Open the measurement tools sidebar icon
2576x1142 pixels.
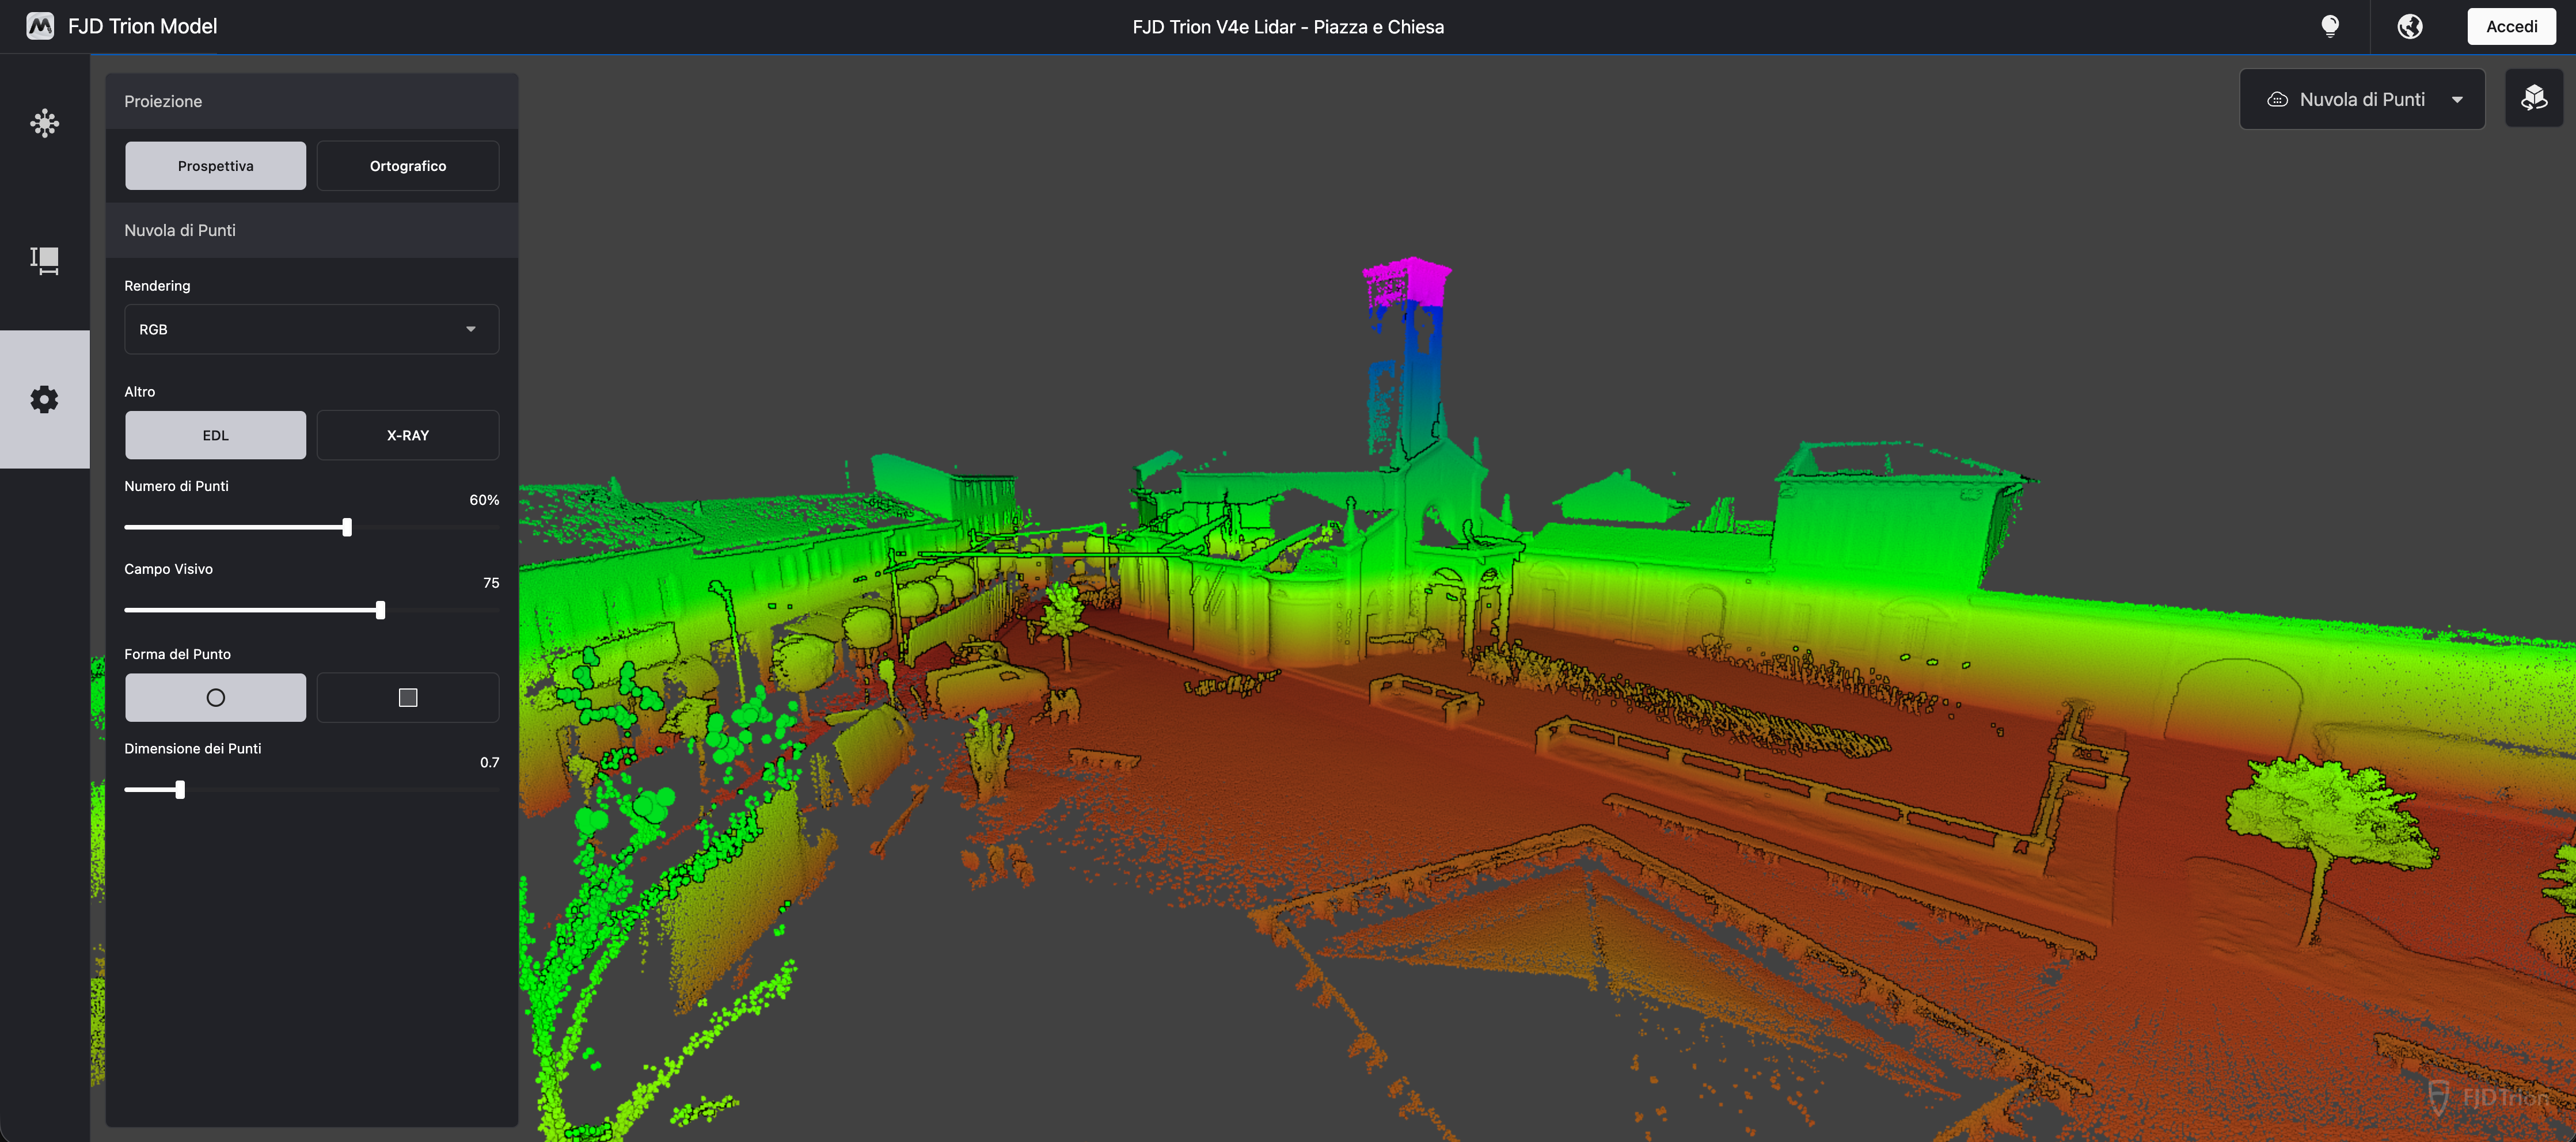(44, 261)
